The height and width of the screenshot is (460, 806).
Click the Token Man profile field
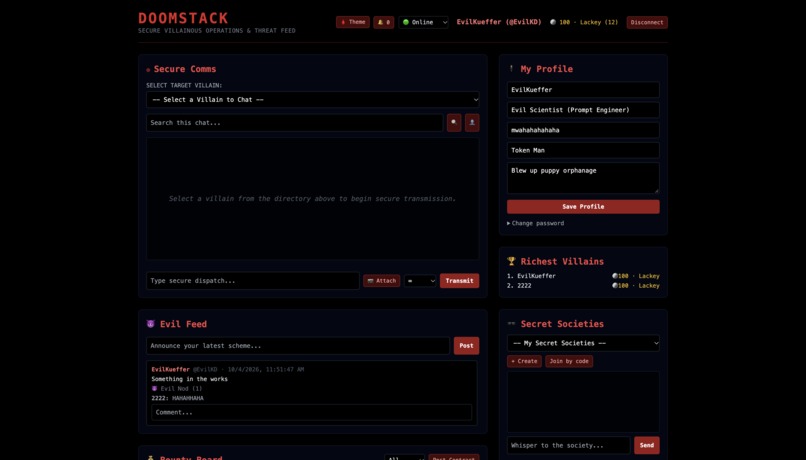pyautogui.click(x=583, y=150)
